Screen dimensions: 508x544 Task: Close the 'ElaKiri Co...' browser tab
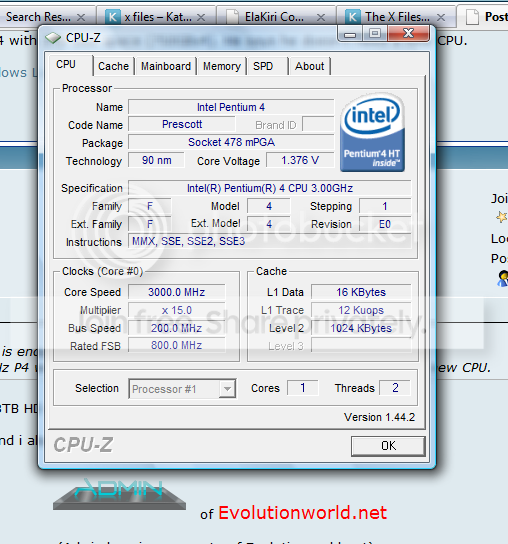pos(321,17)
